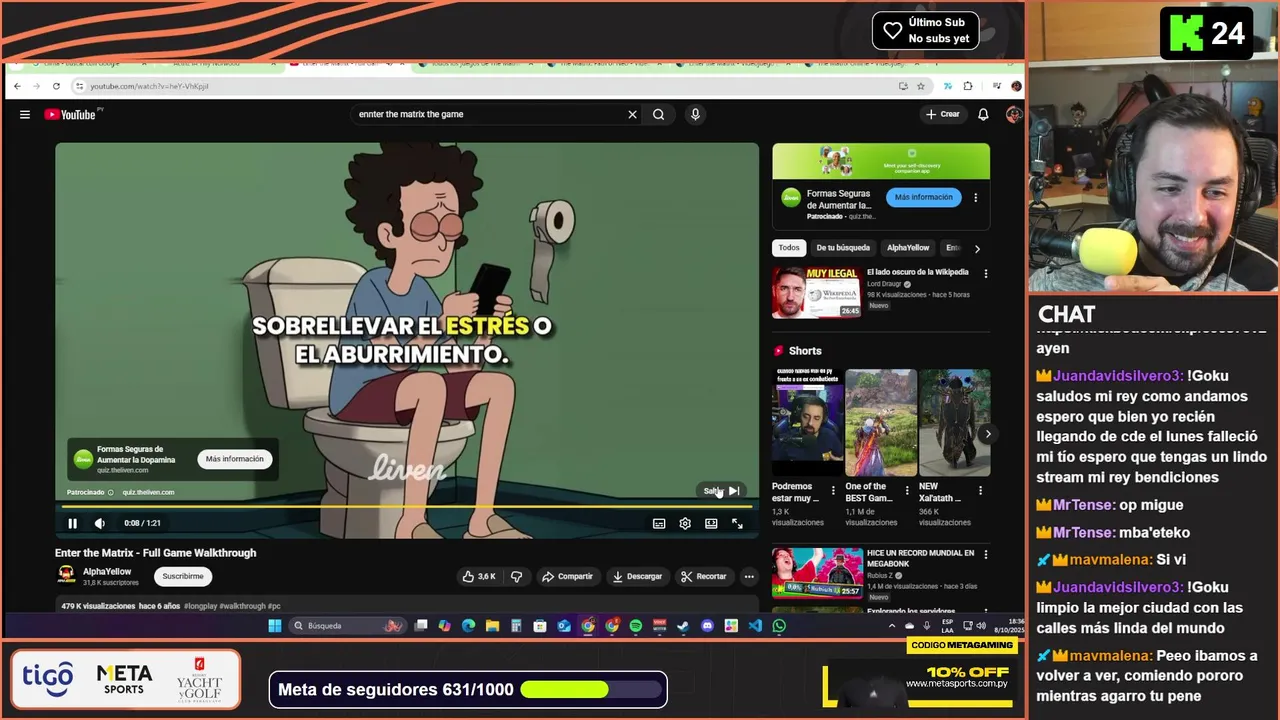The height and width of the screenshot is (720, 1280).
Task: Open options for El lado oscuro de la Wikipedia
Action: pyautogui.click(x=986, y=273)
